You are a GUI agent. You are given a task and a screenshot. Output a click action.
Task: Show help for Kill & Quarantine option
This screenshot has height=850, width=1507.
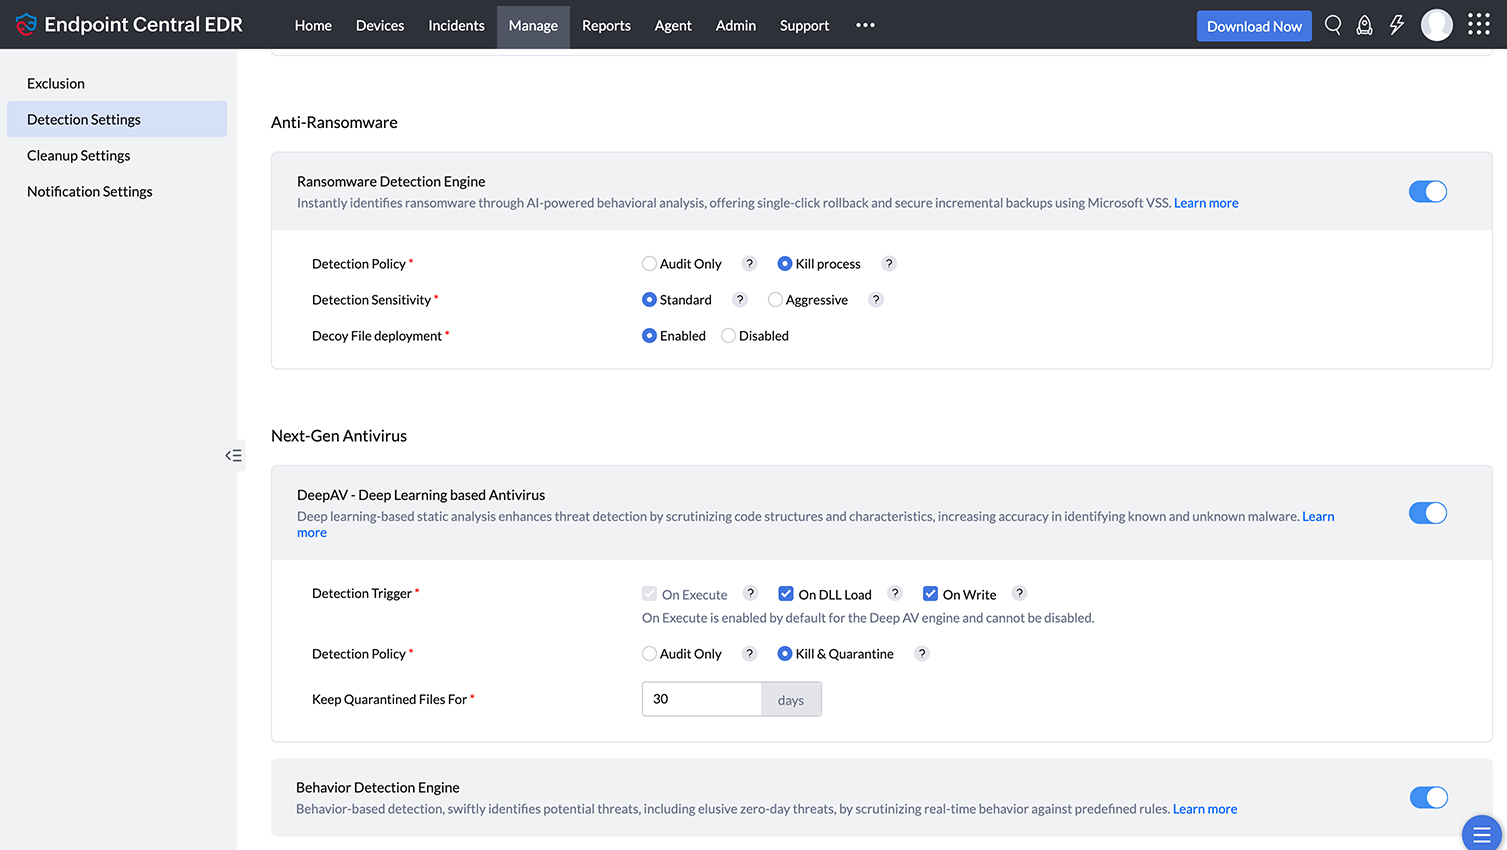click(922, 653)
